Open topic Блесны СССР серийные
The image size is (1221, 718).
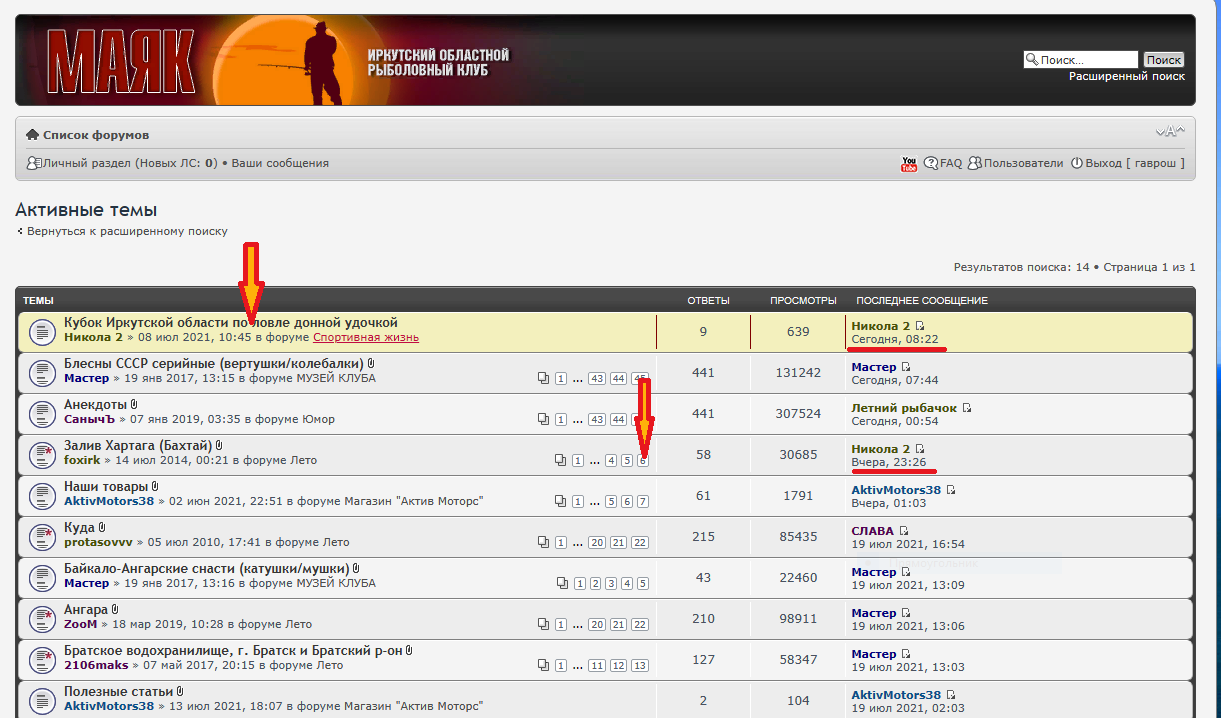(x=214, y=363)
